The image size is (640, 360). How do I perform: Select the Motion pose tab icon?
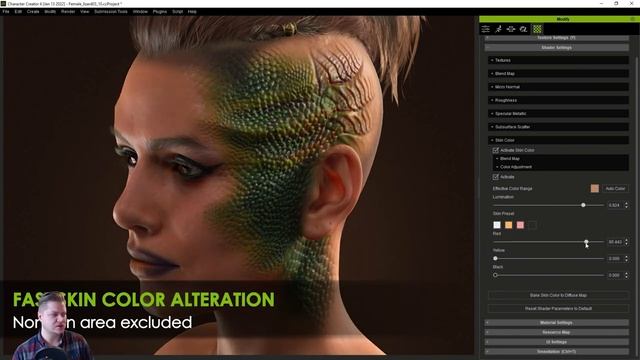tap(498, 29)
